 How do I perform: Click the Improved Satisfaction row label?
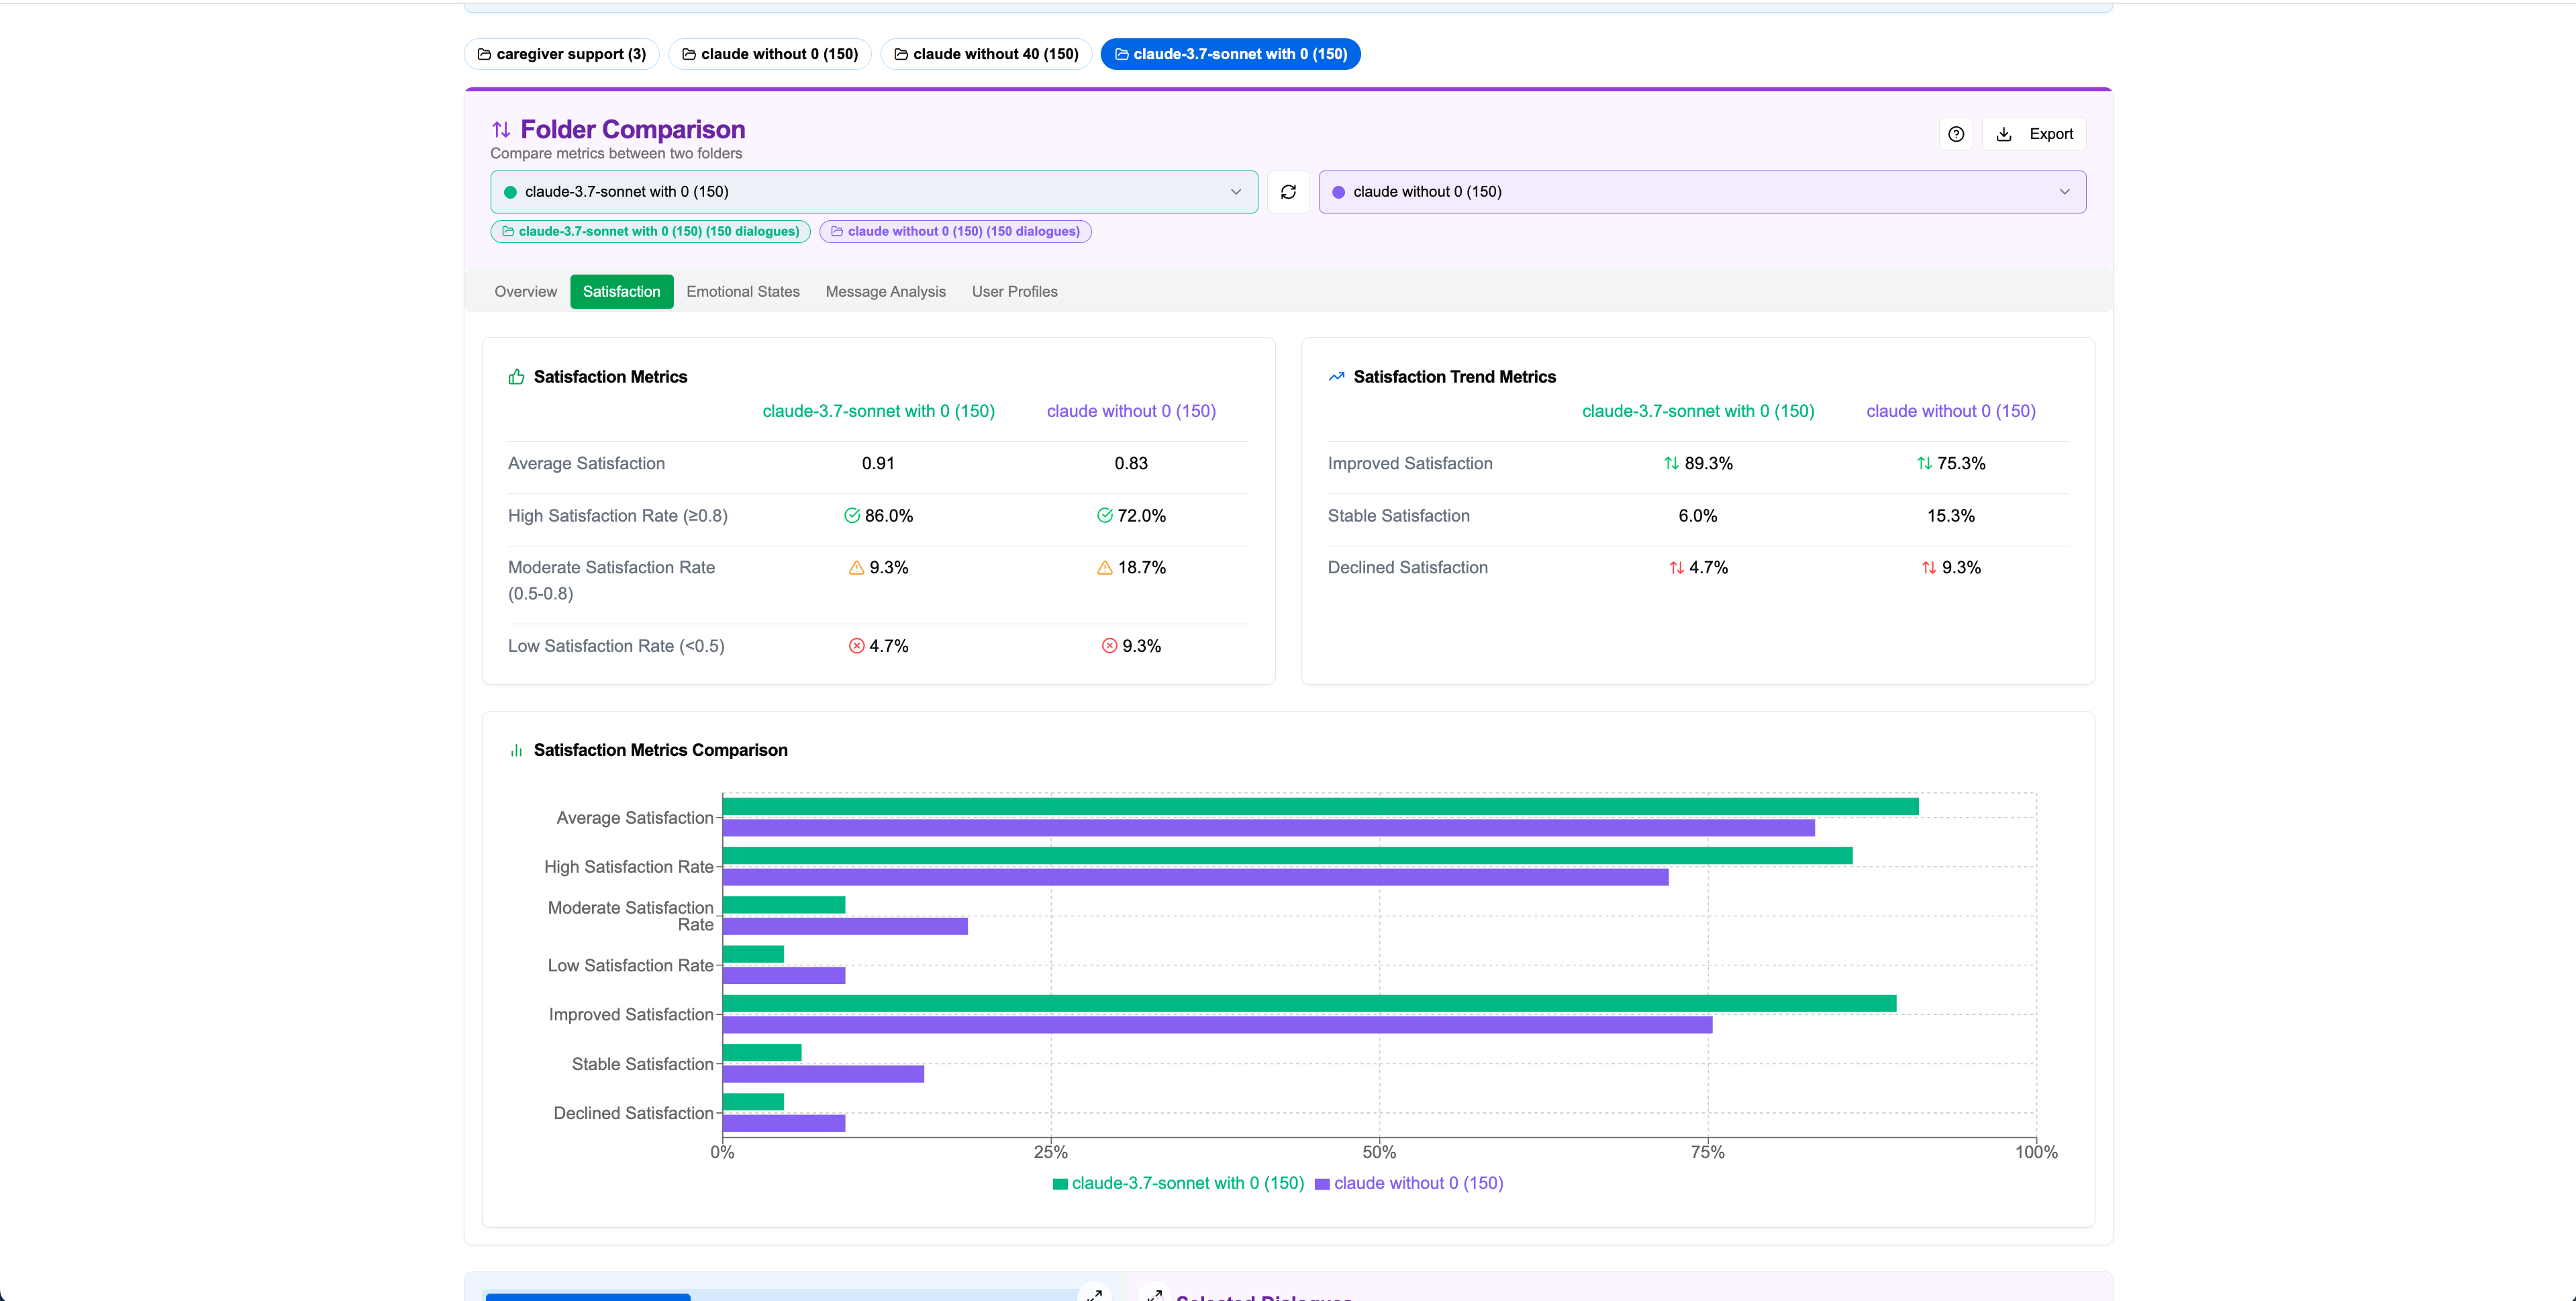point(1410,464)
